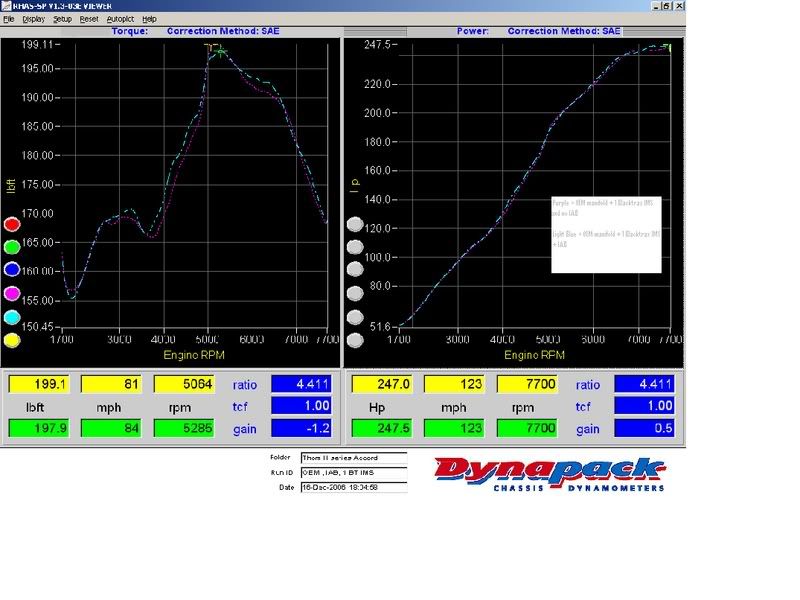The width and height of the screenshot is (800, 600).
Task: Open the Setup menu
Action: click(62, 19)
